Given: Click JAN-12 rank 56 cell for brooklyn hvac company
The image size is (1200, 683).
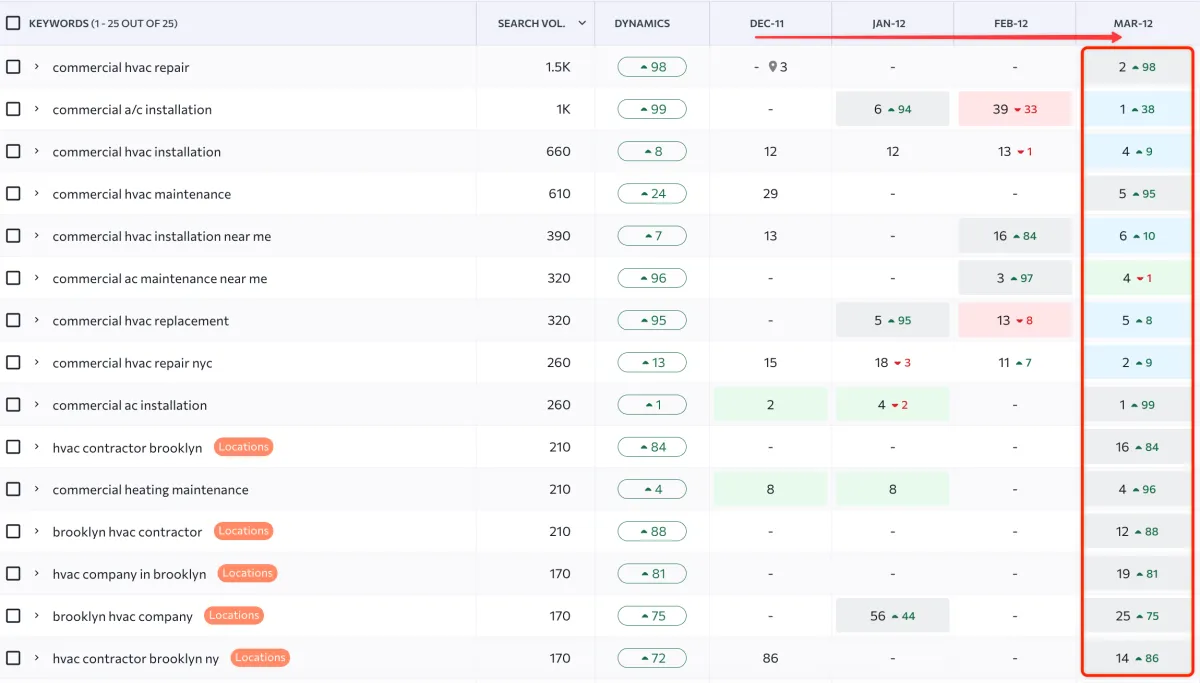Looking at the screenshot, I should (892, 616).
